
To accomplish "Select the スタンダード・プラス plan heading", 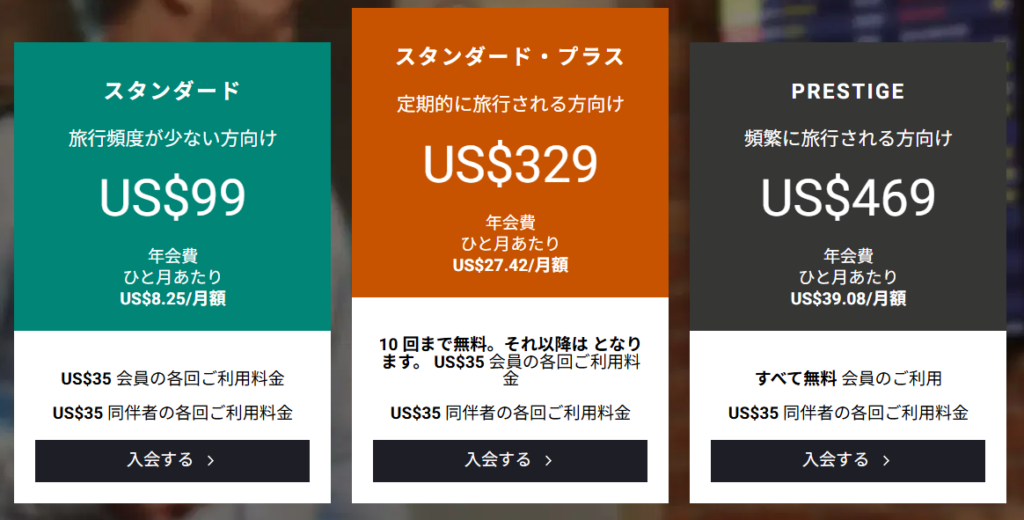I will click(510, 57).
